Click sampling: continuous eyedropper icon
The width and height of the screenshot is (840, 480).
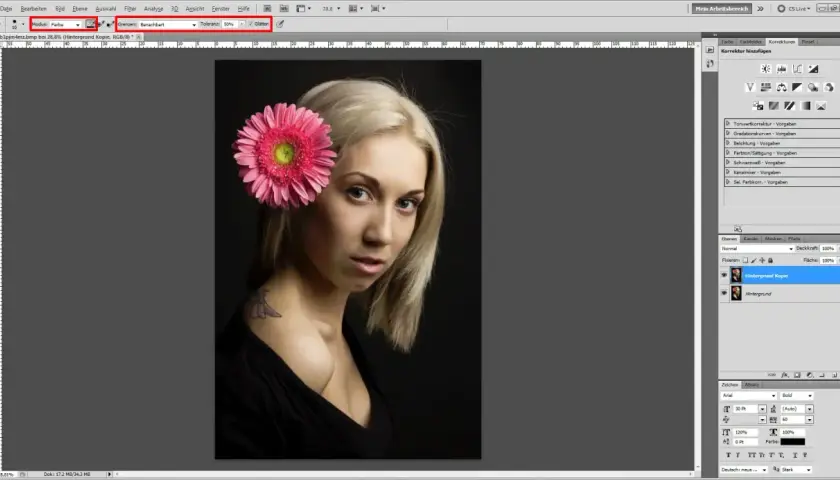pos(91,24)
